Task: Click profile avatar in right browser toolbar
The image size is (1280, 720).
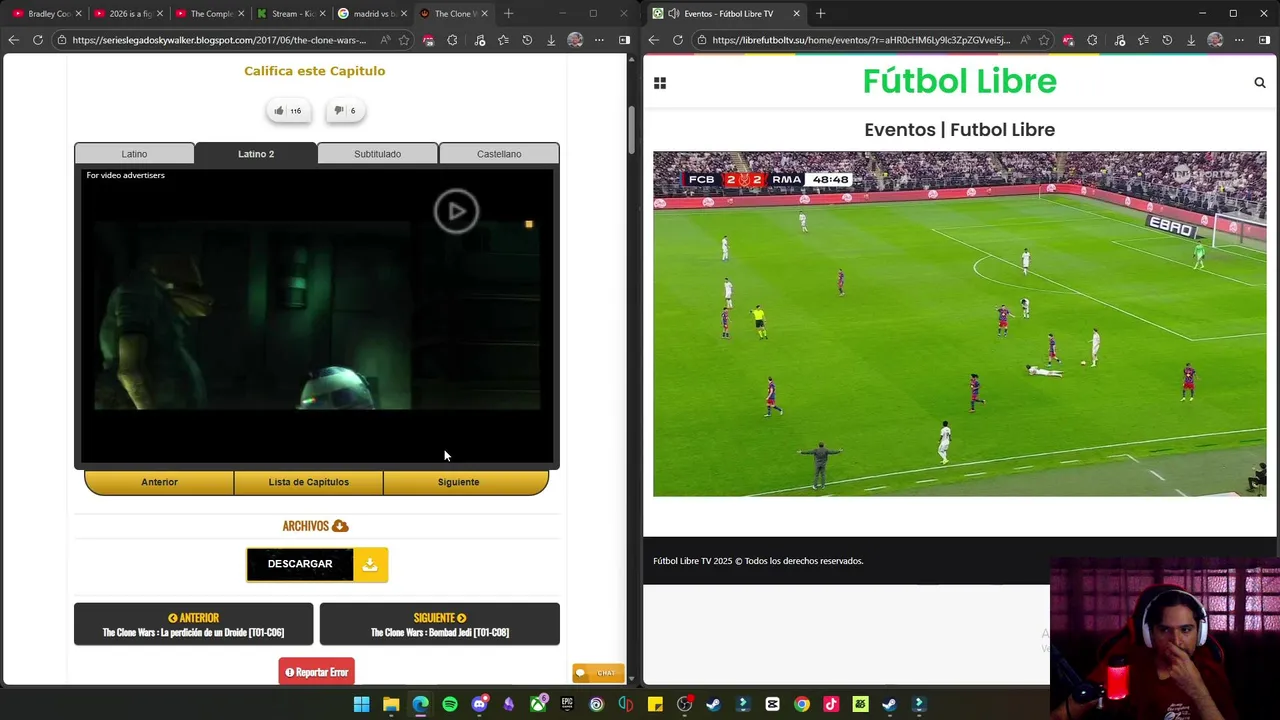Action: (1215, 40)
